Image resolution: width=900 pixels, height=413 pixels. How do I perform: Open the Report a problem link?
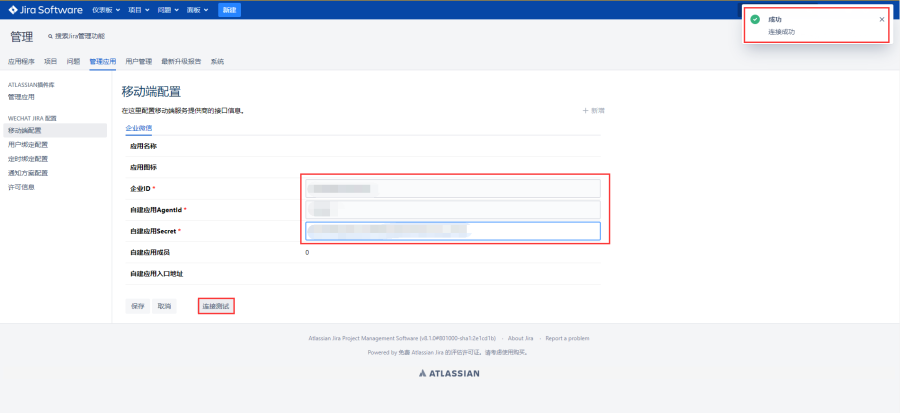click(x=567, y=338)
